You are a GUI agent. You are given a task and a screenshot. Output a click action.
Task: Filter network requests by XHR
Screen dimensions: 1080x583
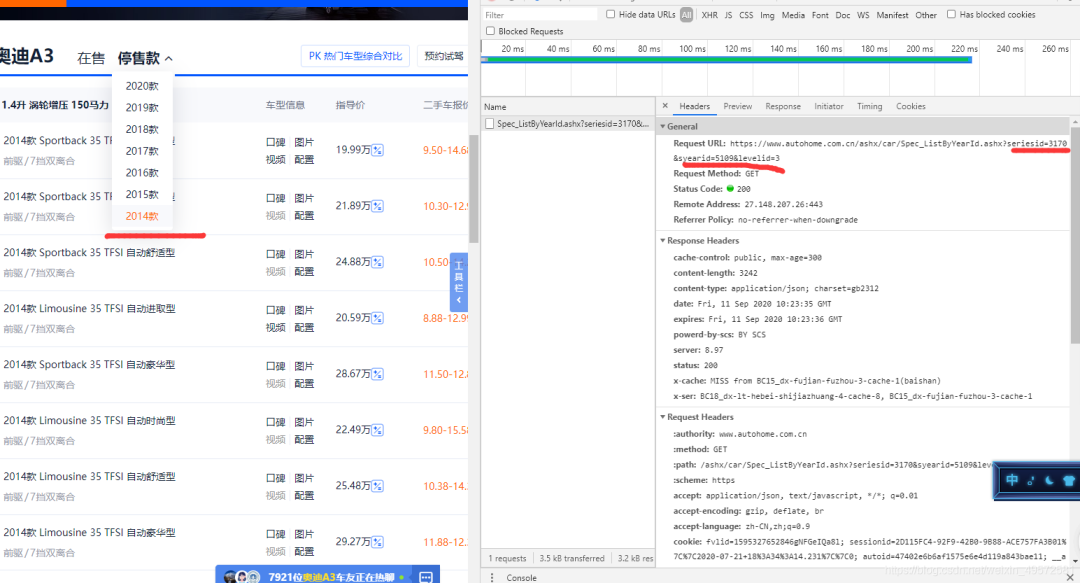[x=709, y=15]
